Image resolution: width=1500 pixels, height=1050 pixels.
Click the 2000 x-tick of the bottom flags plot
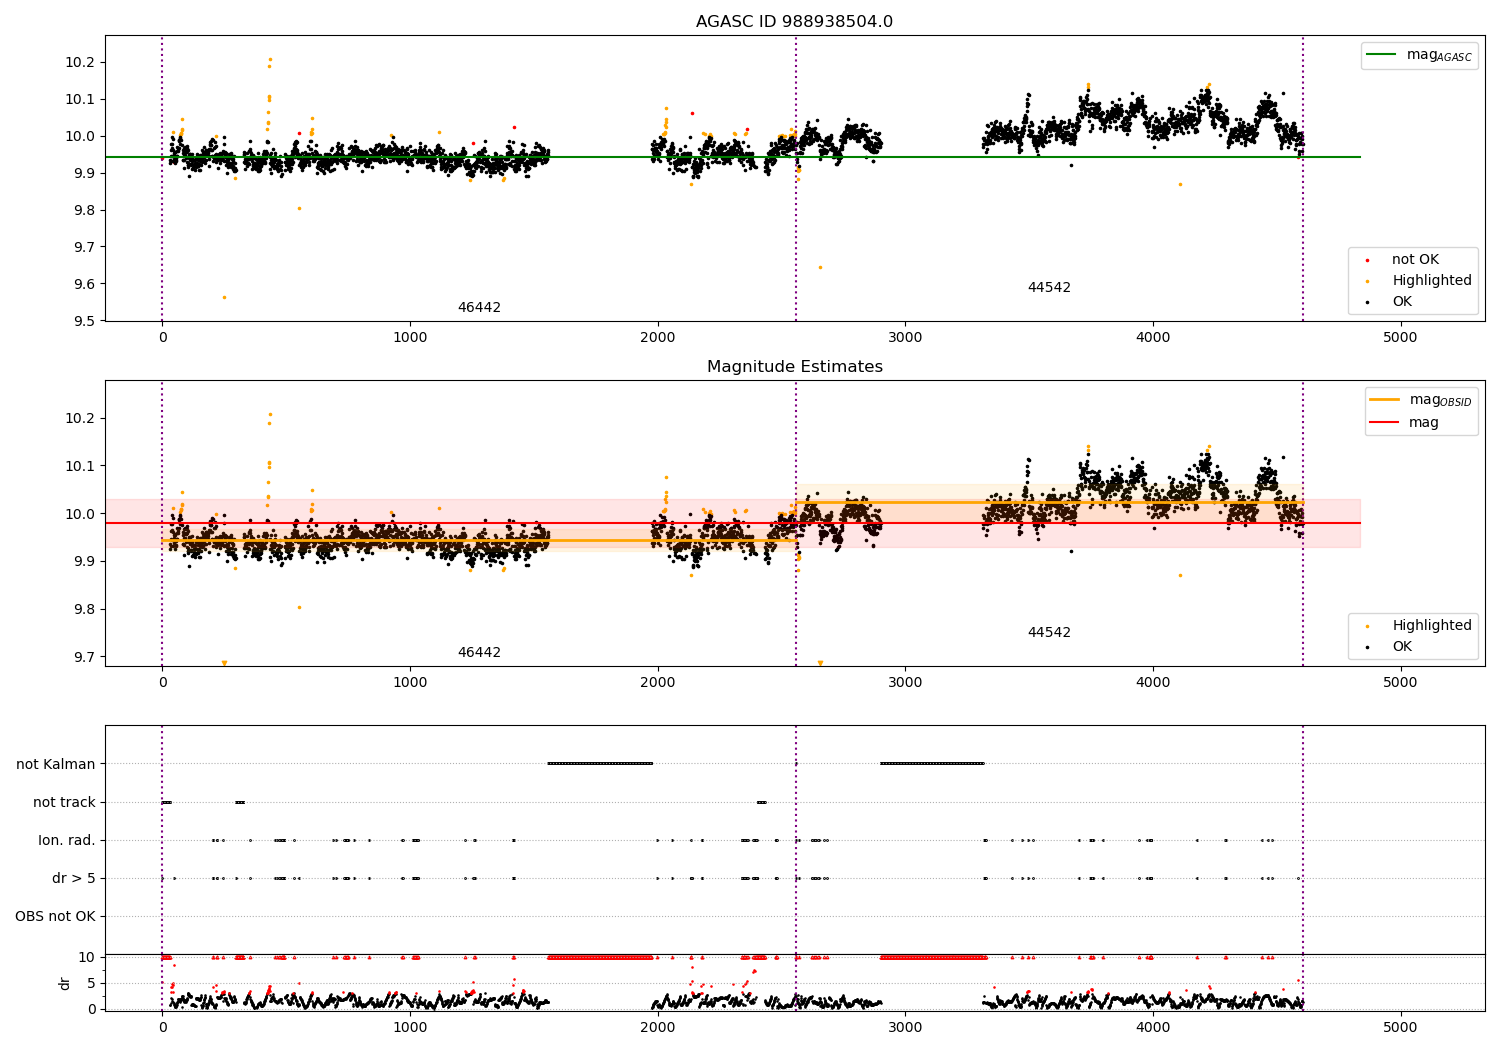(x=658, y=1027)
